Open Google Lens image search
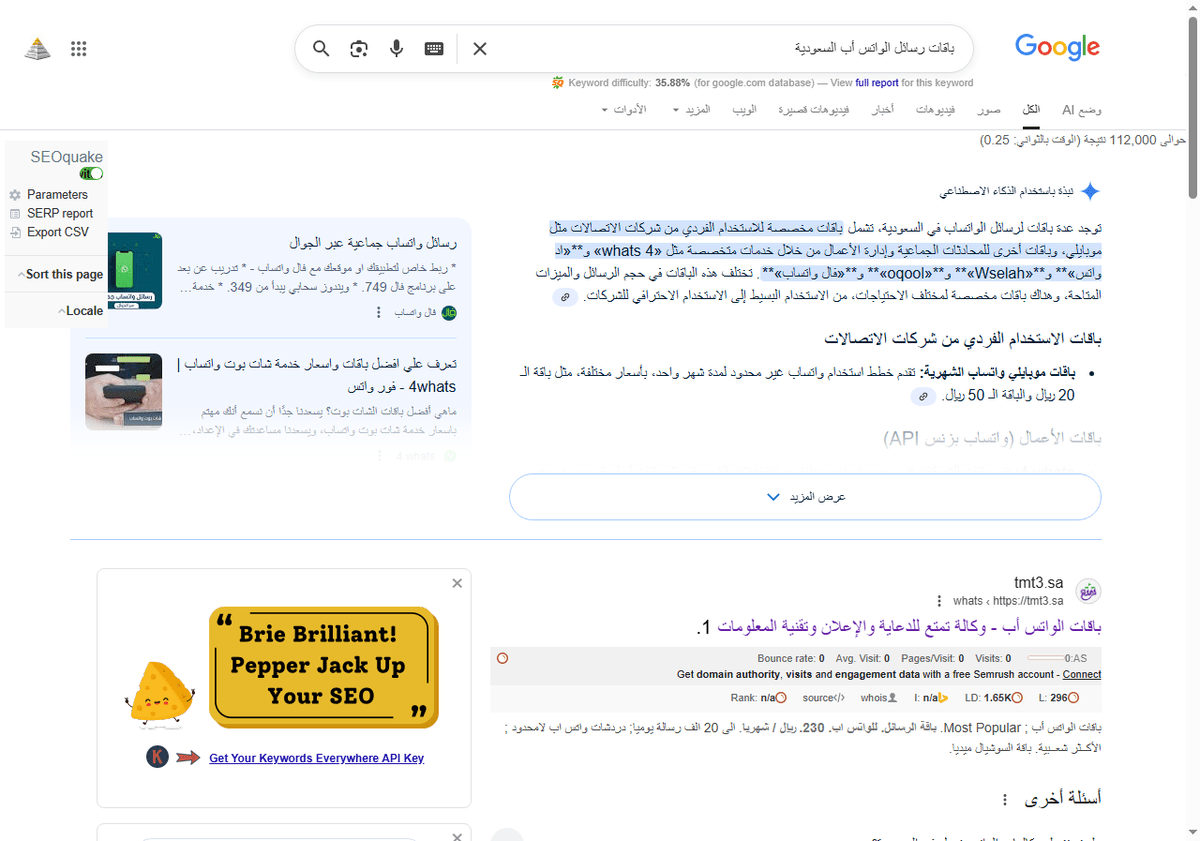 click(x=359, y=48)
